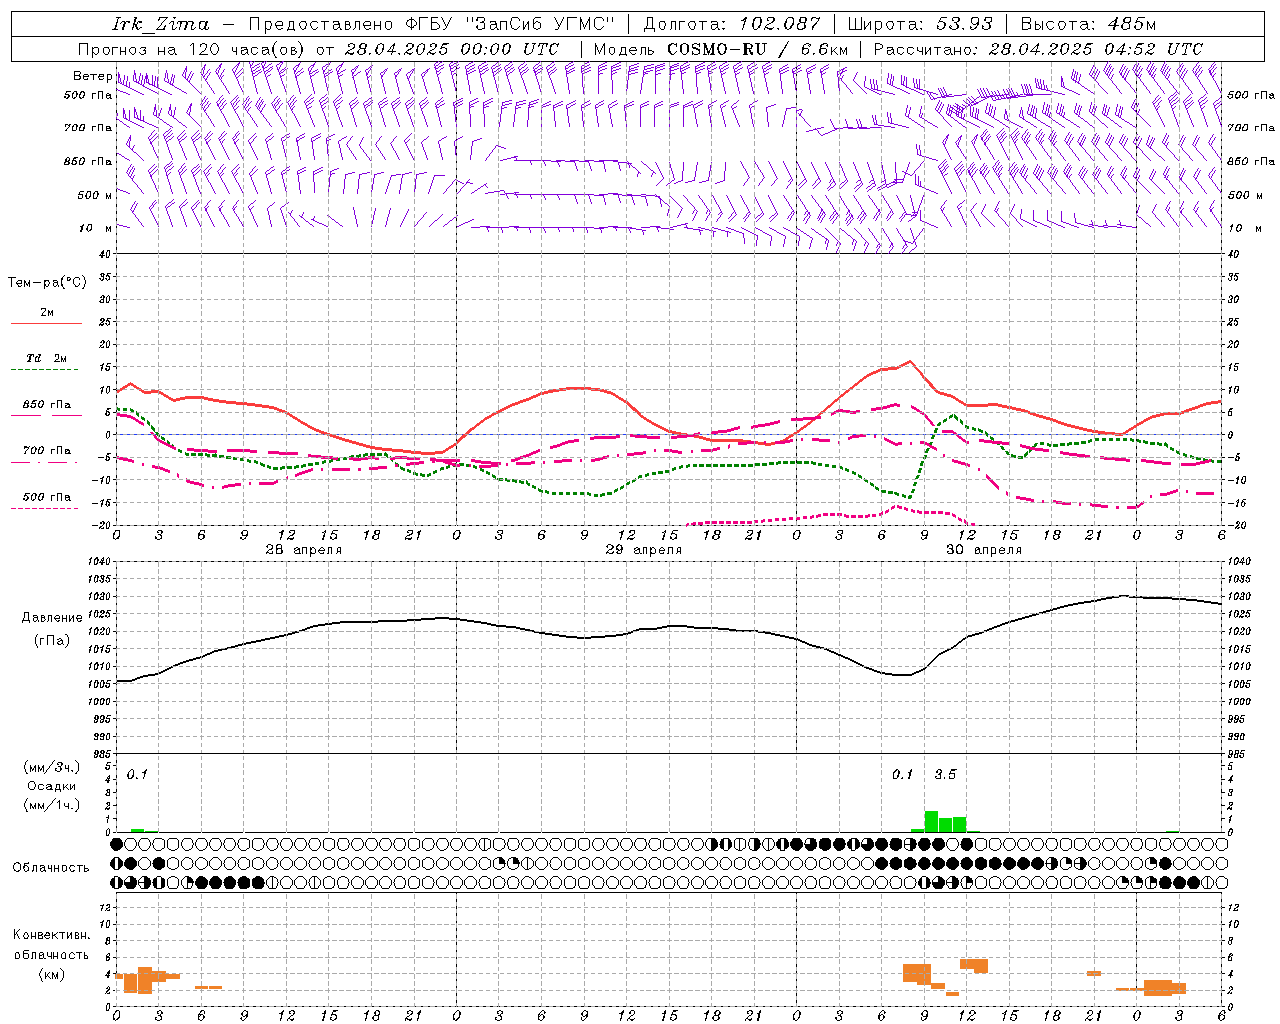Viewport: 1280px width, 1024px height.
Task: Click the "2м" temperature legend entry
Action: click(x=47, y=313)
